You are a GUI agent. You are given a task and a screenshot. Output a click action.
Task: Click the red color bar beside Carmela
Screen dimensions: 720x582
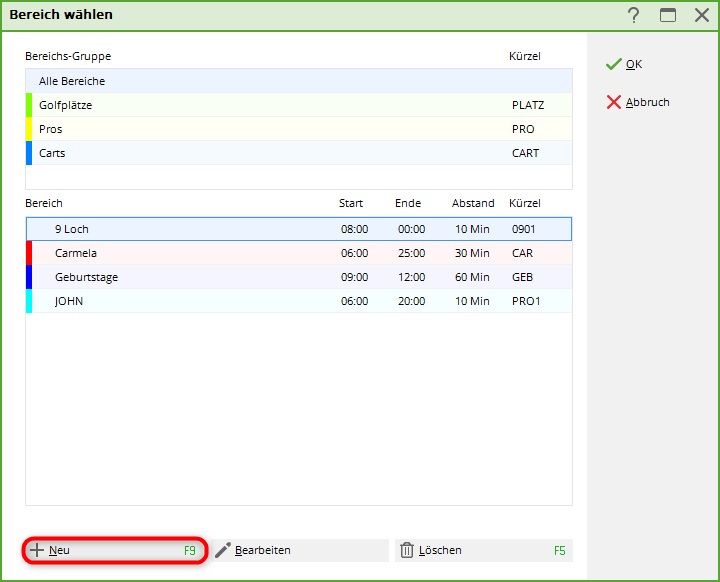[x=29, y=253]
